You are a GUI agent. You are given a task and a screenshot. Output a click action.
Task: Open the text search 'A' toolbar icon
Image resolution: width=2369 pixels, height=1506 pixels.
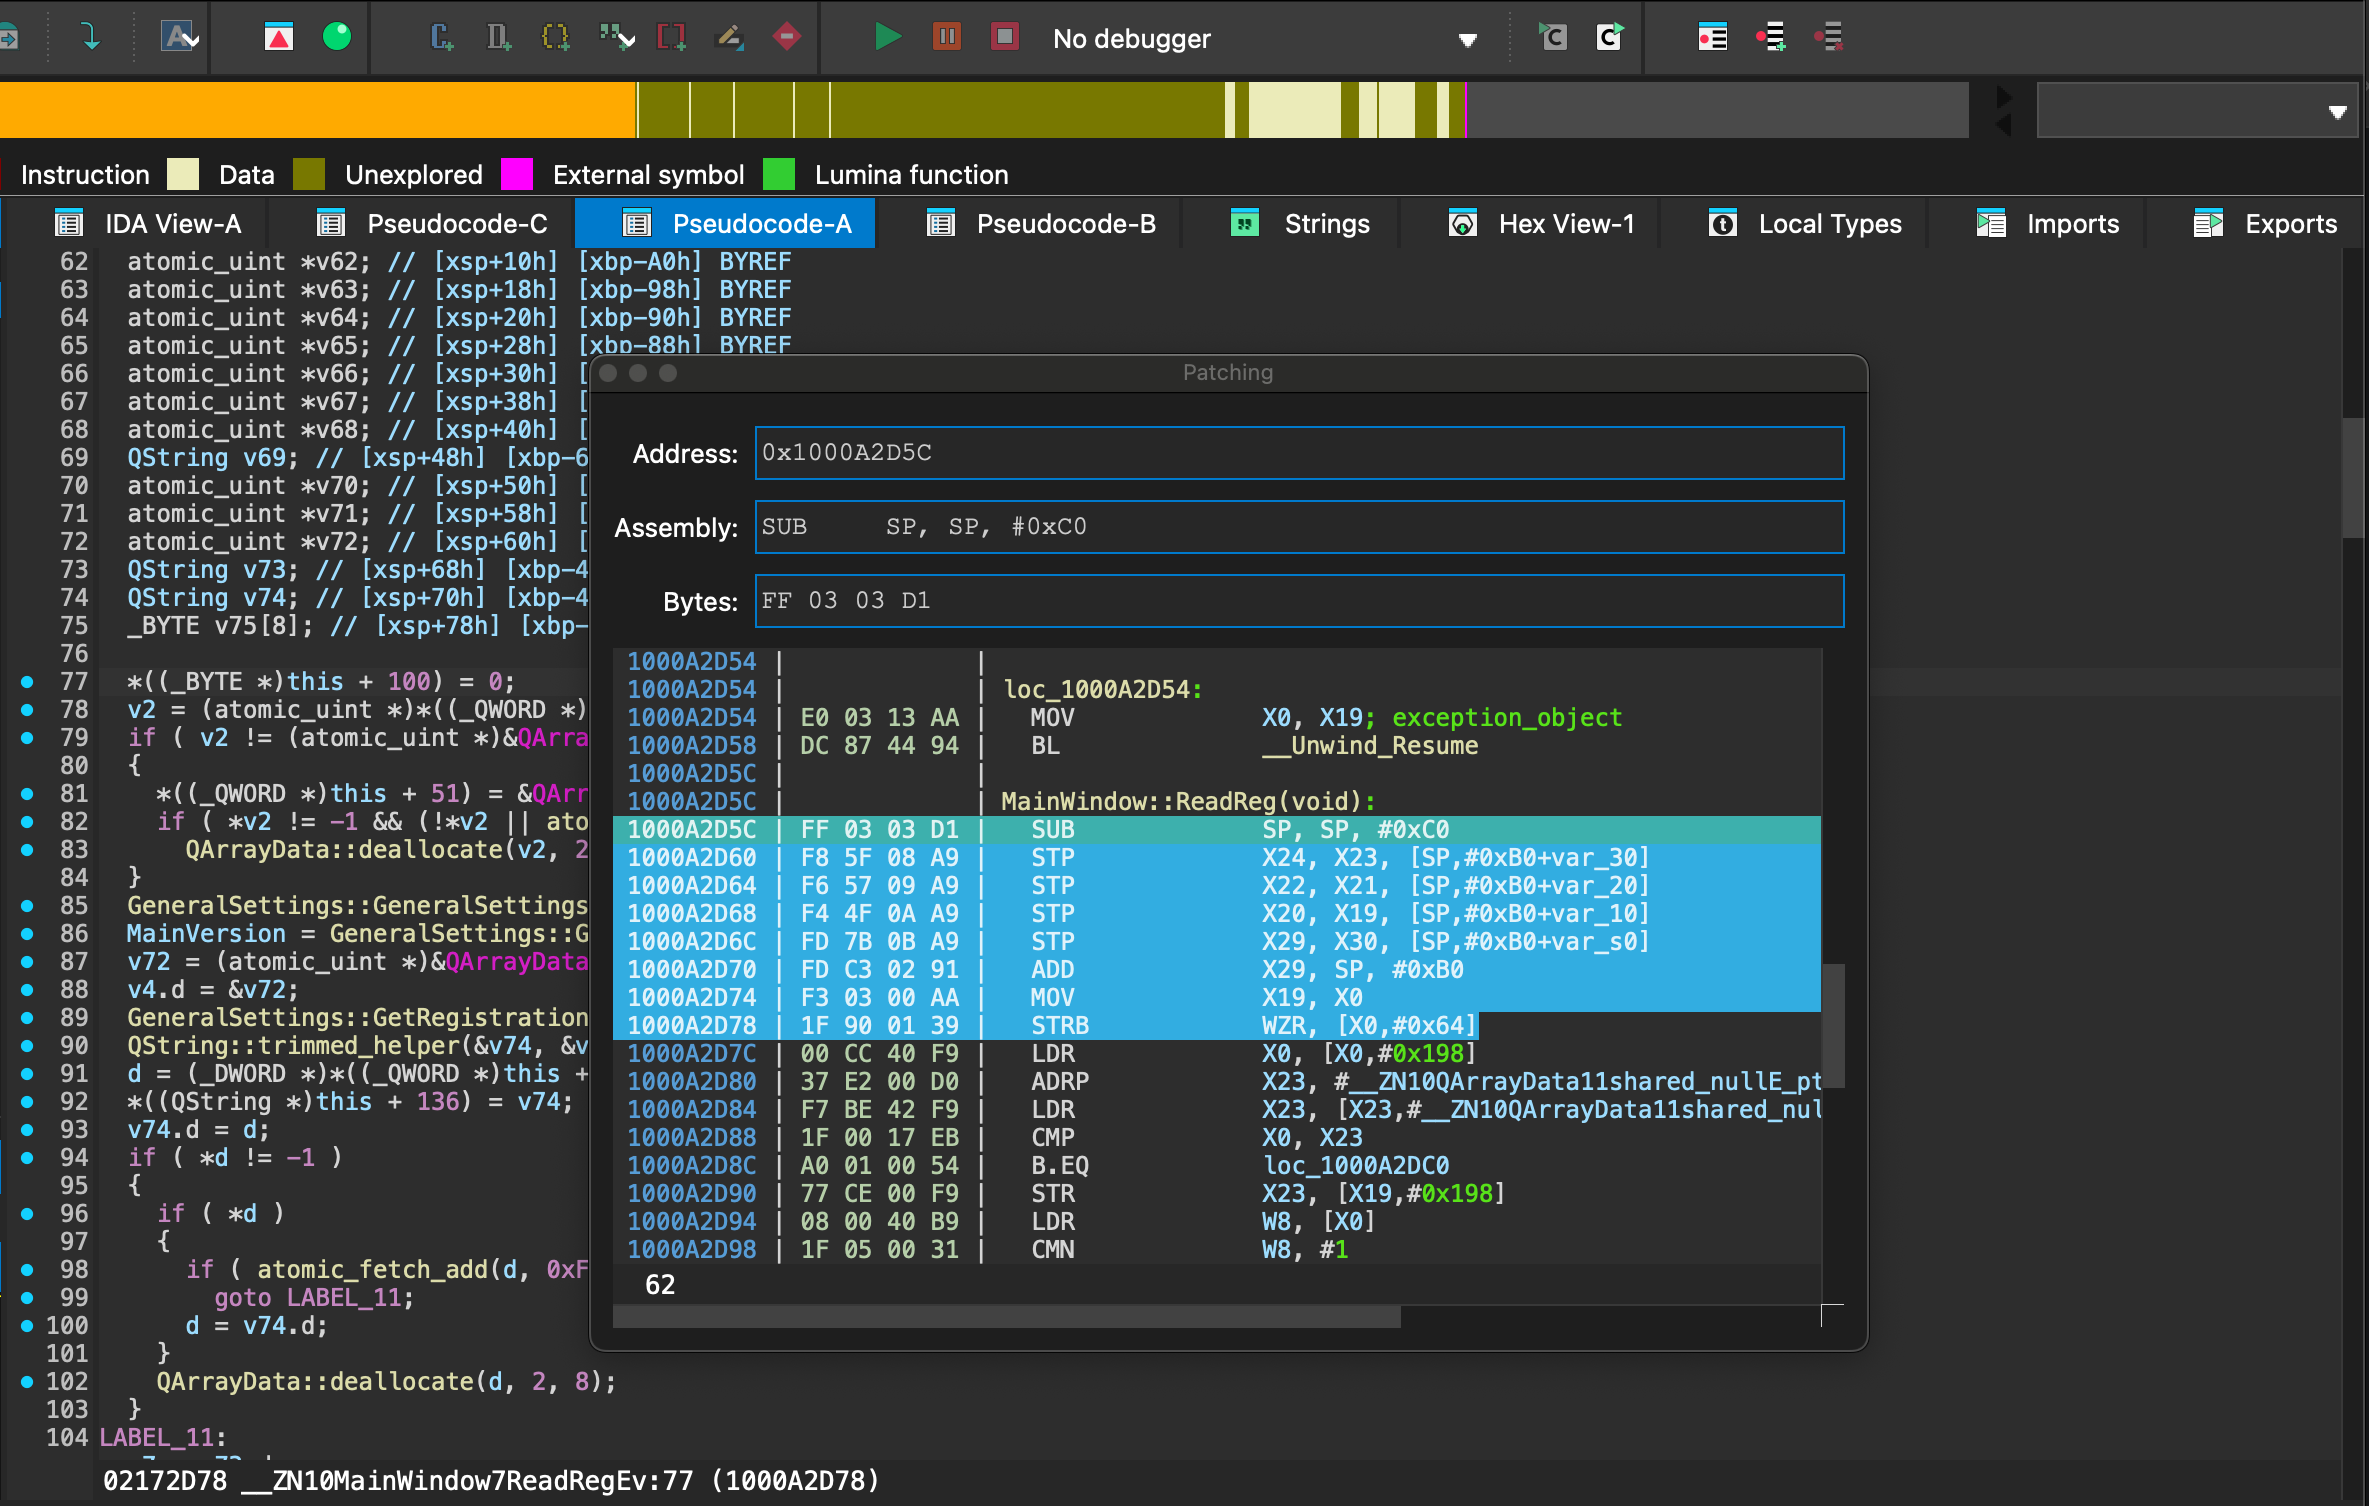click(x=179, y=38)
